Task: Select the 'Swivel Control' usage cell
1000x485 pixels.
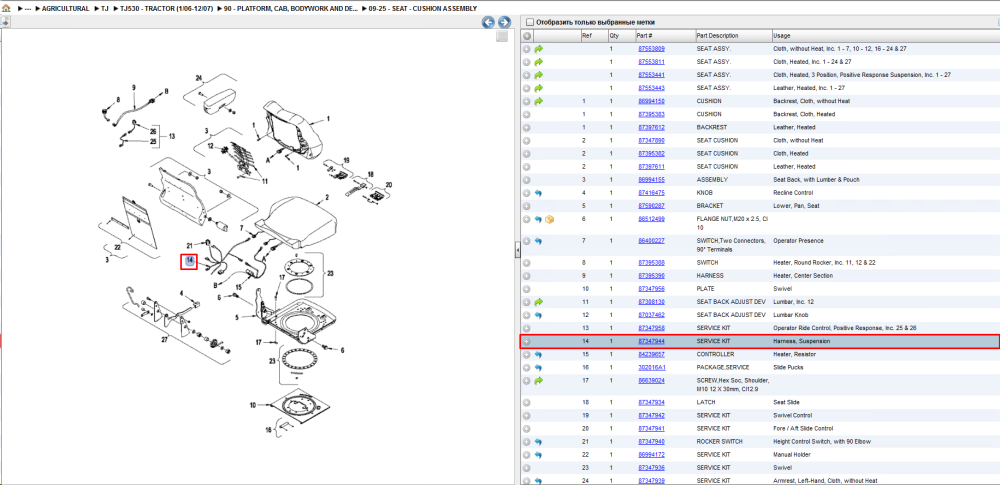Action: 791,415
